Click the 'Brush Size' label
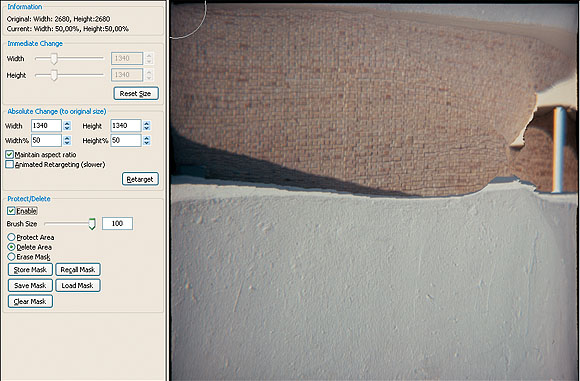The image size is (580, 381). [x=22, y=224]
